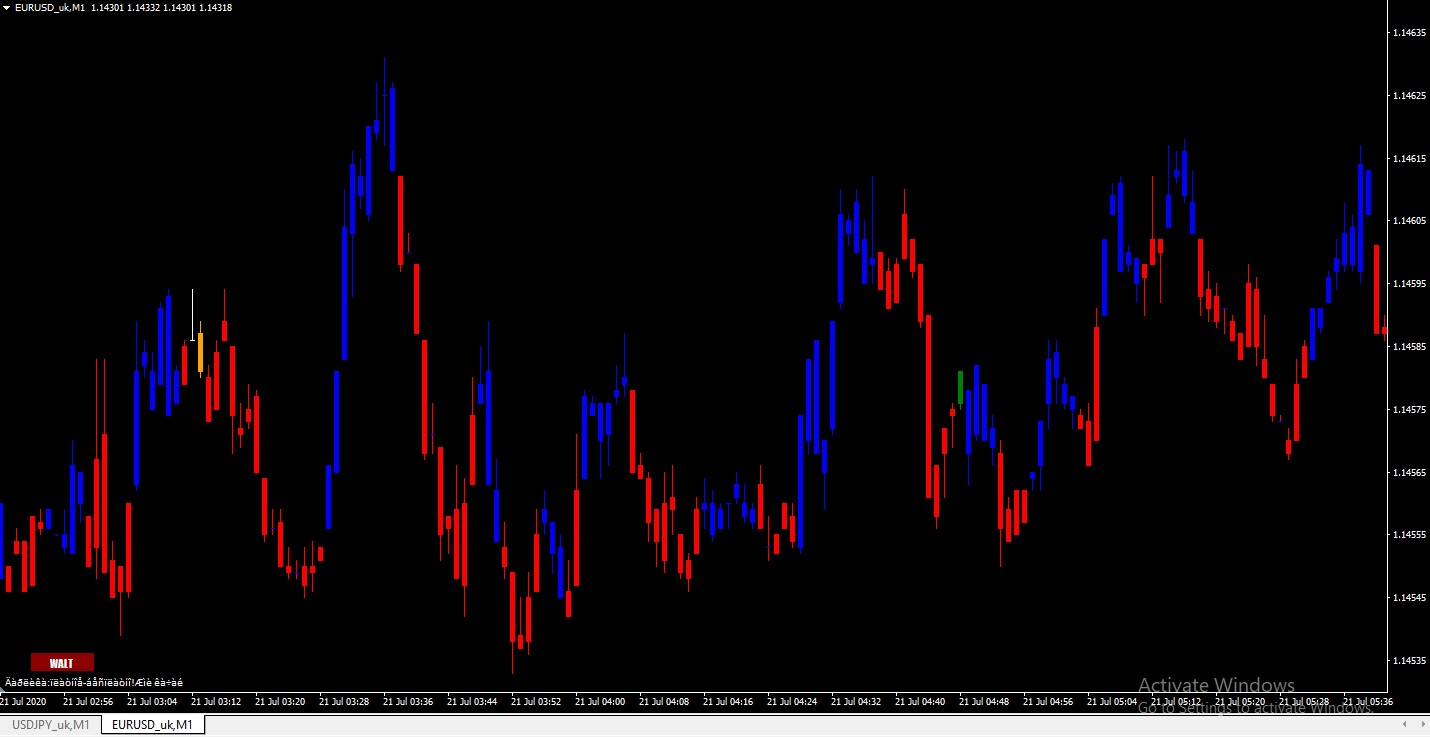Click the orange highlighted candle
Screen dimensions: 1430x737
click(x=200, y=352)
